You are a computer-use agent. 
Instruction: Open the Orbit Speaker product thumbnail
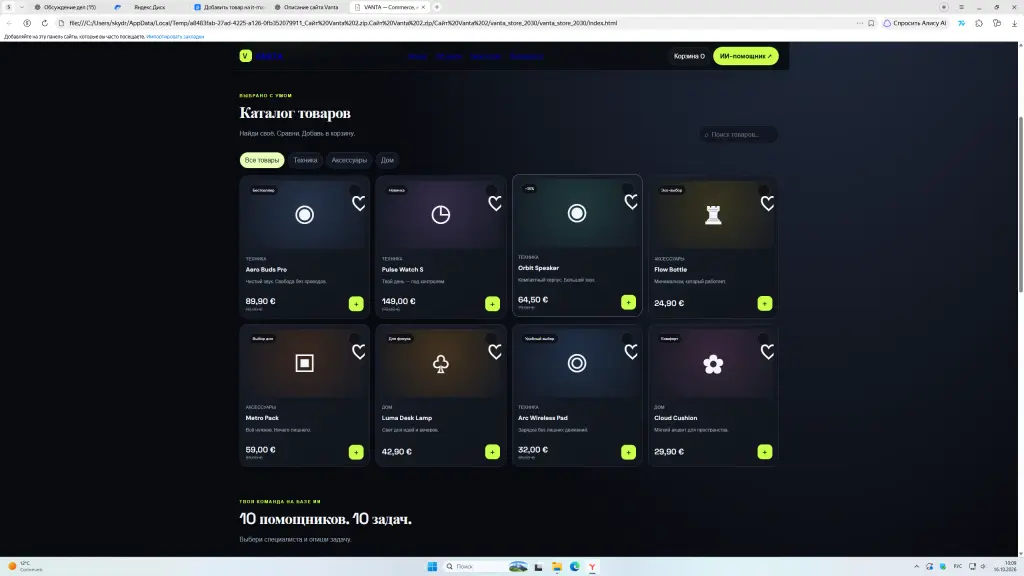(x=577, y=213)
